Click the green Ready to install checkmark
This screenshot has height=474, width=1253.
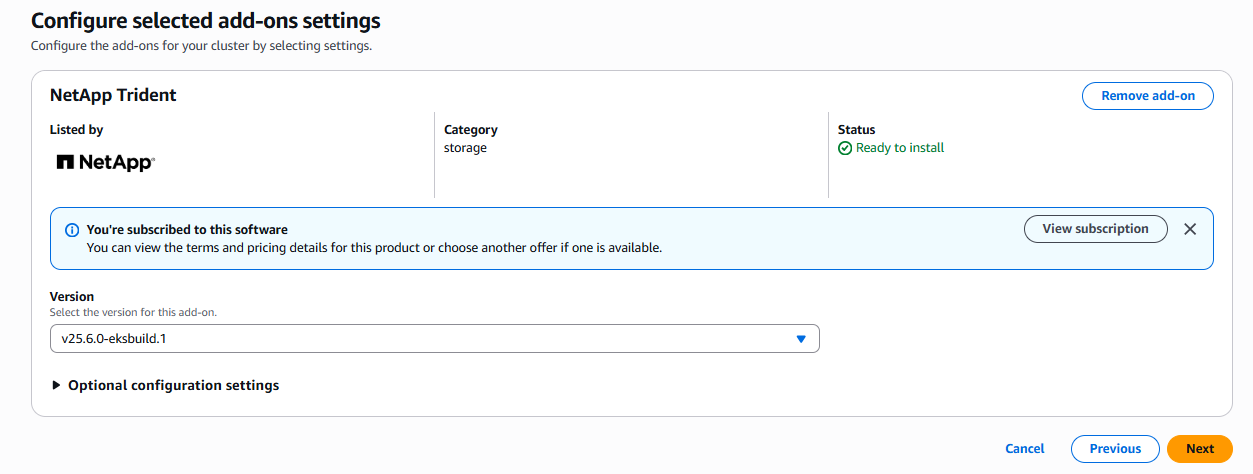[x=845, y=148]
